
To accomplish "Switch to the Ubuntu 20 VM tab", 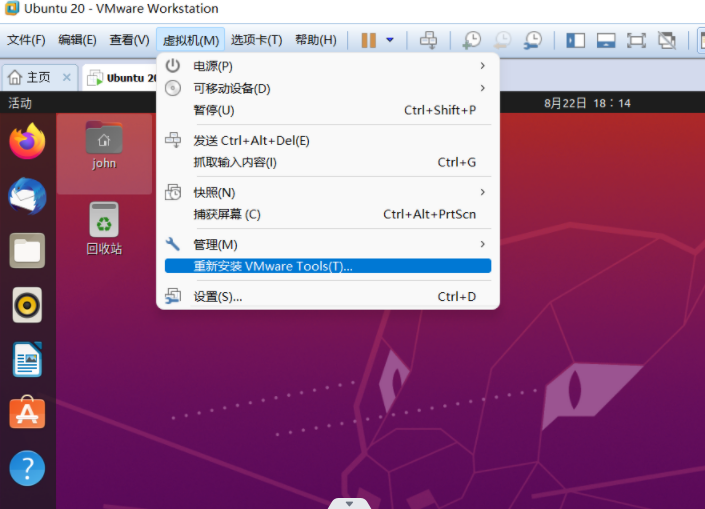I will click(121, 78).
